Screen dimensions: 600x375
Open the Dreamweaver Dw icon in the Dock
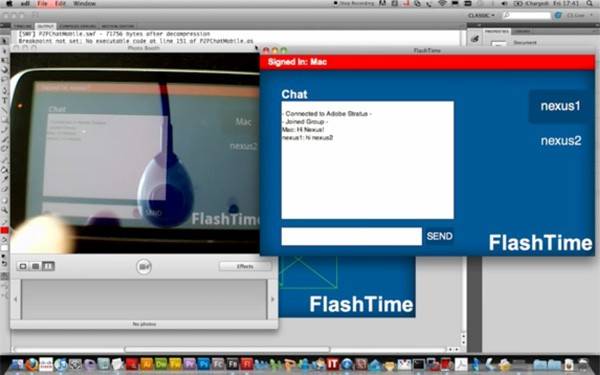click(x=160, y=364)
